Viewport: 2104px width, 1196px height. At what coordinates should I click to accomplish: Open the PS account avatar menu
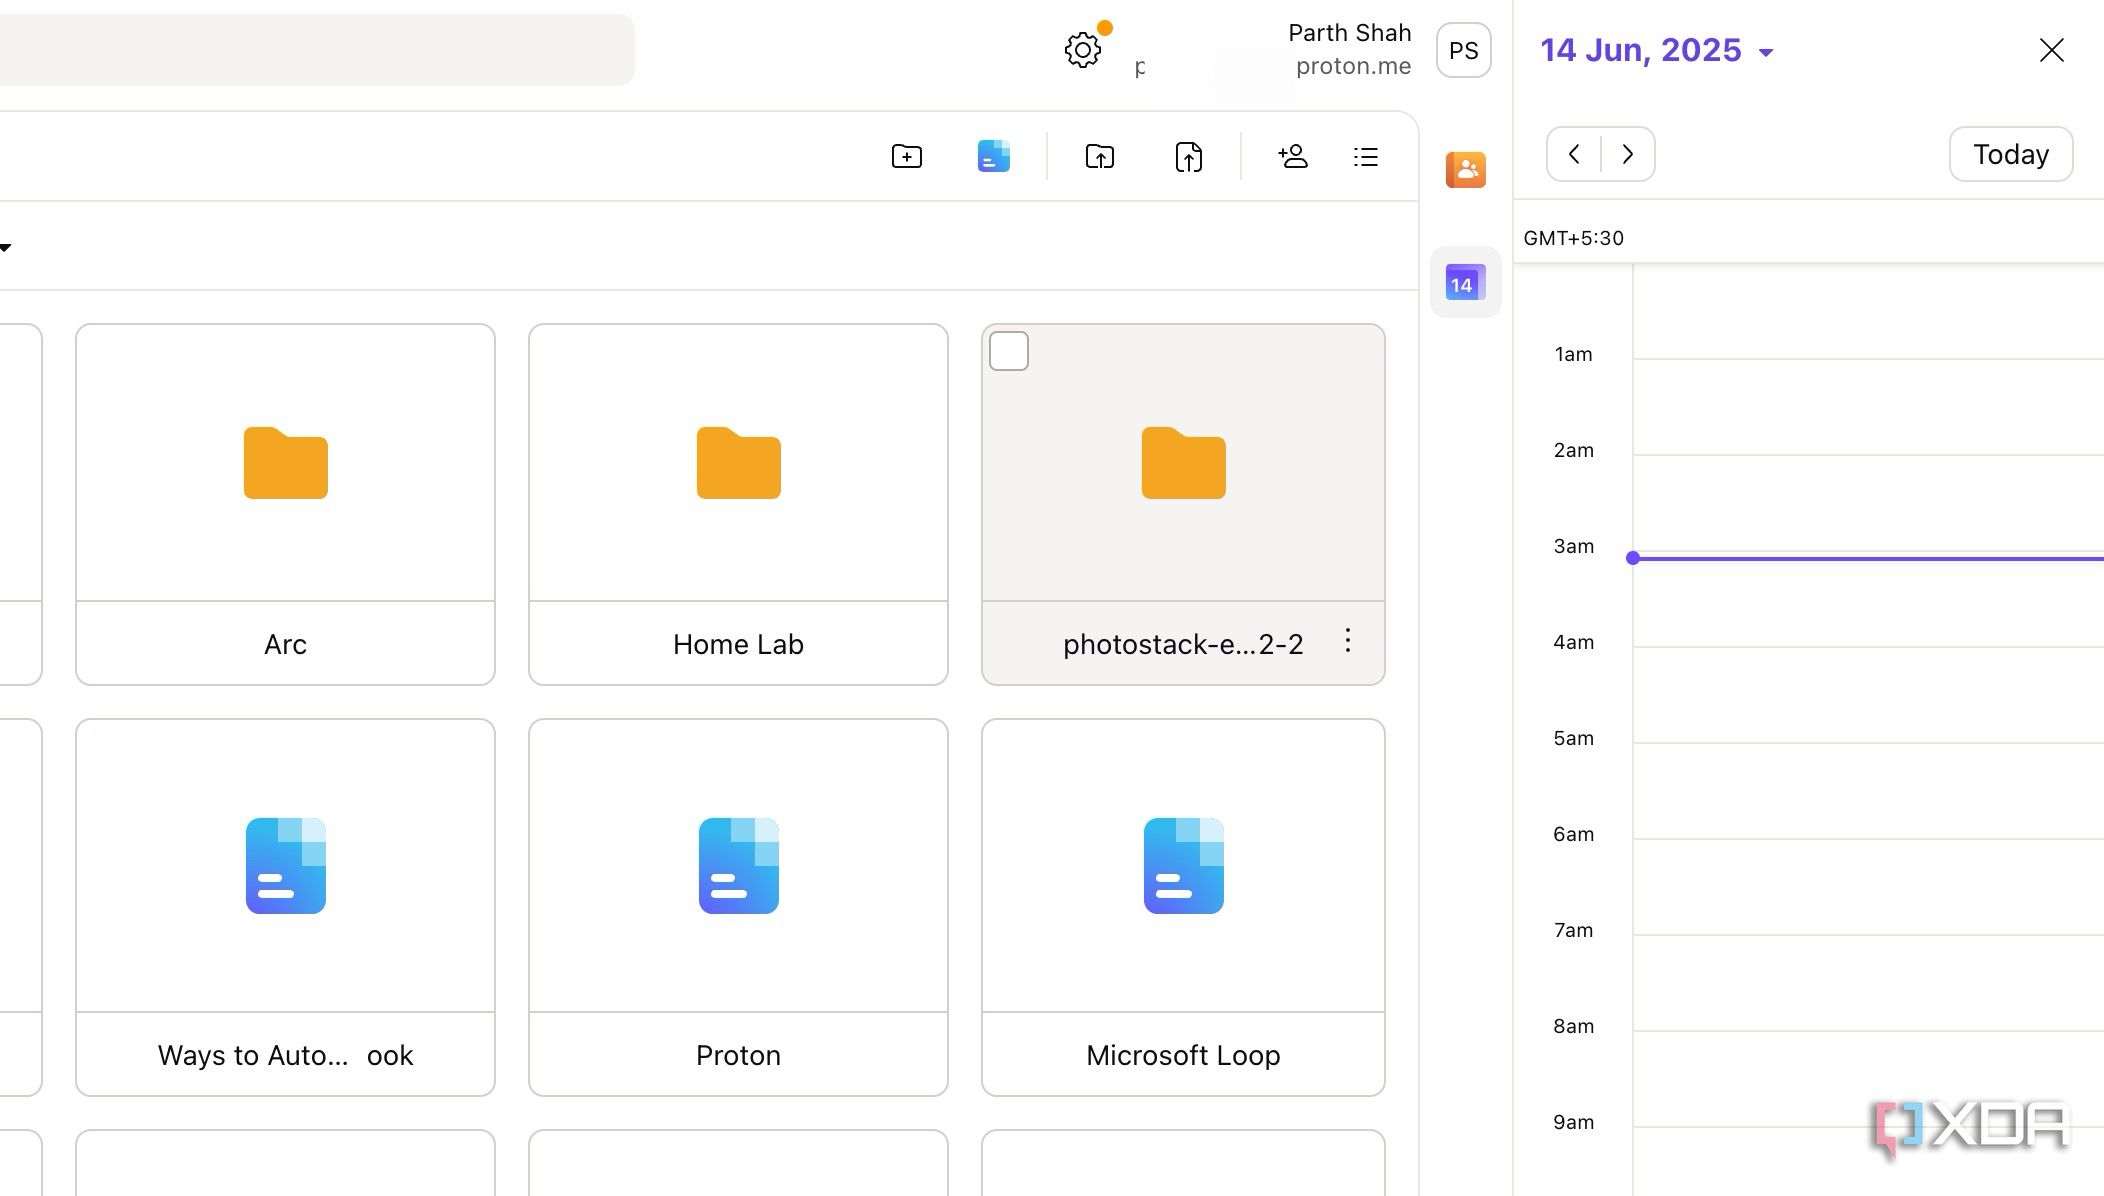pos(1463,50)
